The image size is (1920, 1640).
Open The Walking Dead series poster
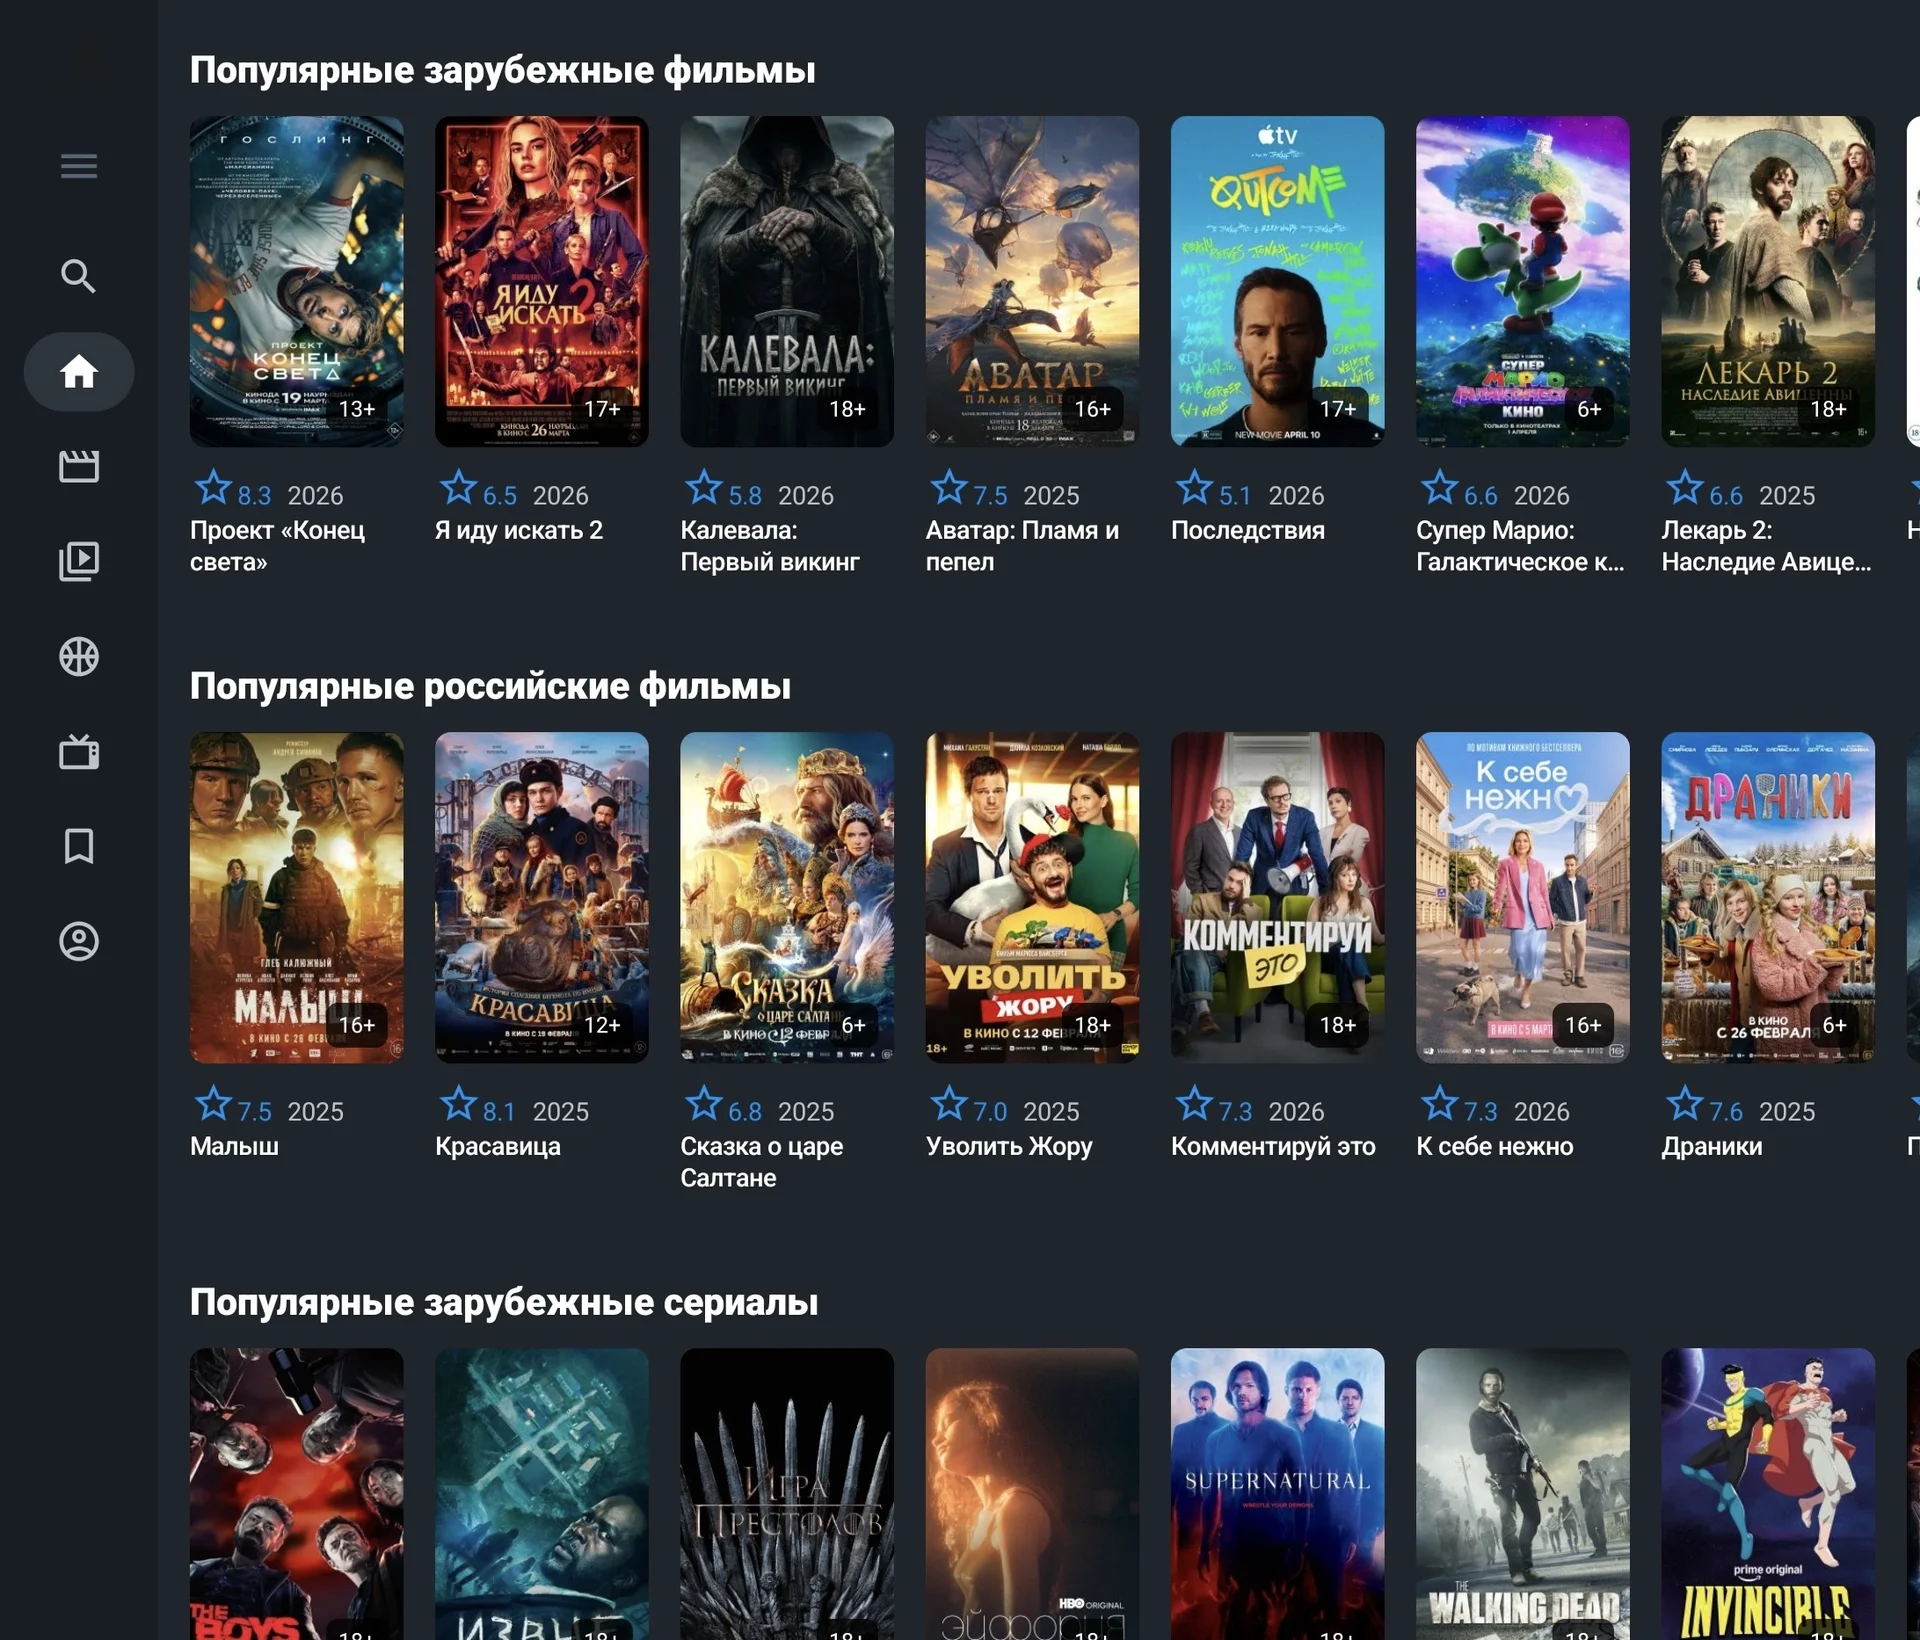coord(1523,1494)
